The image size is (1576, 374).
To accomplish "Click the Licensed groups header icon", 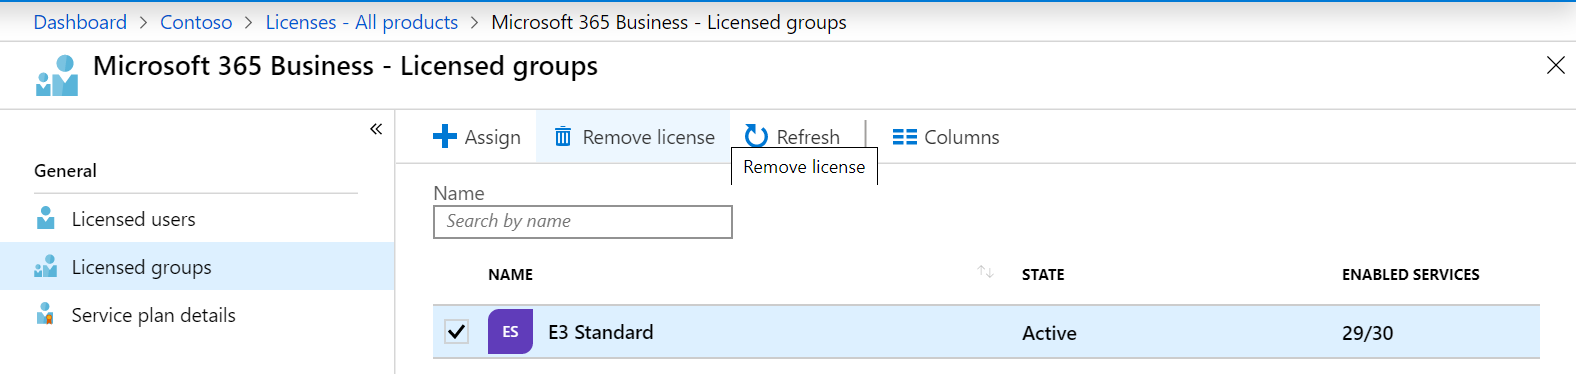I will [57, 75].
